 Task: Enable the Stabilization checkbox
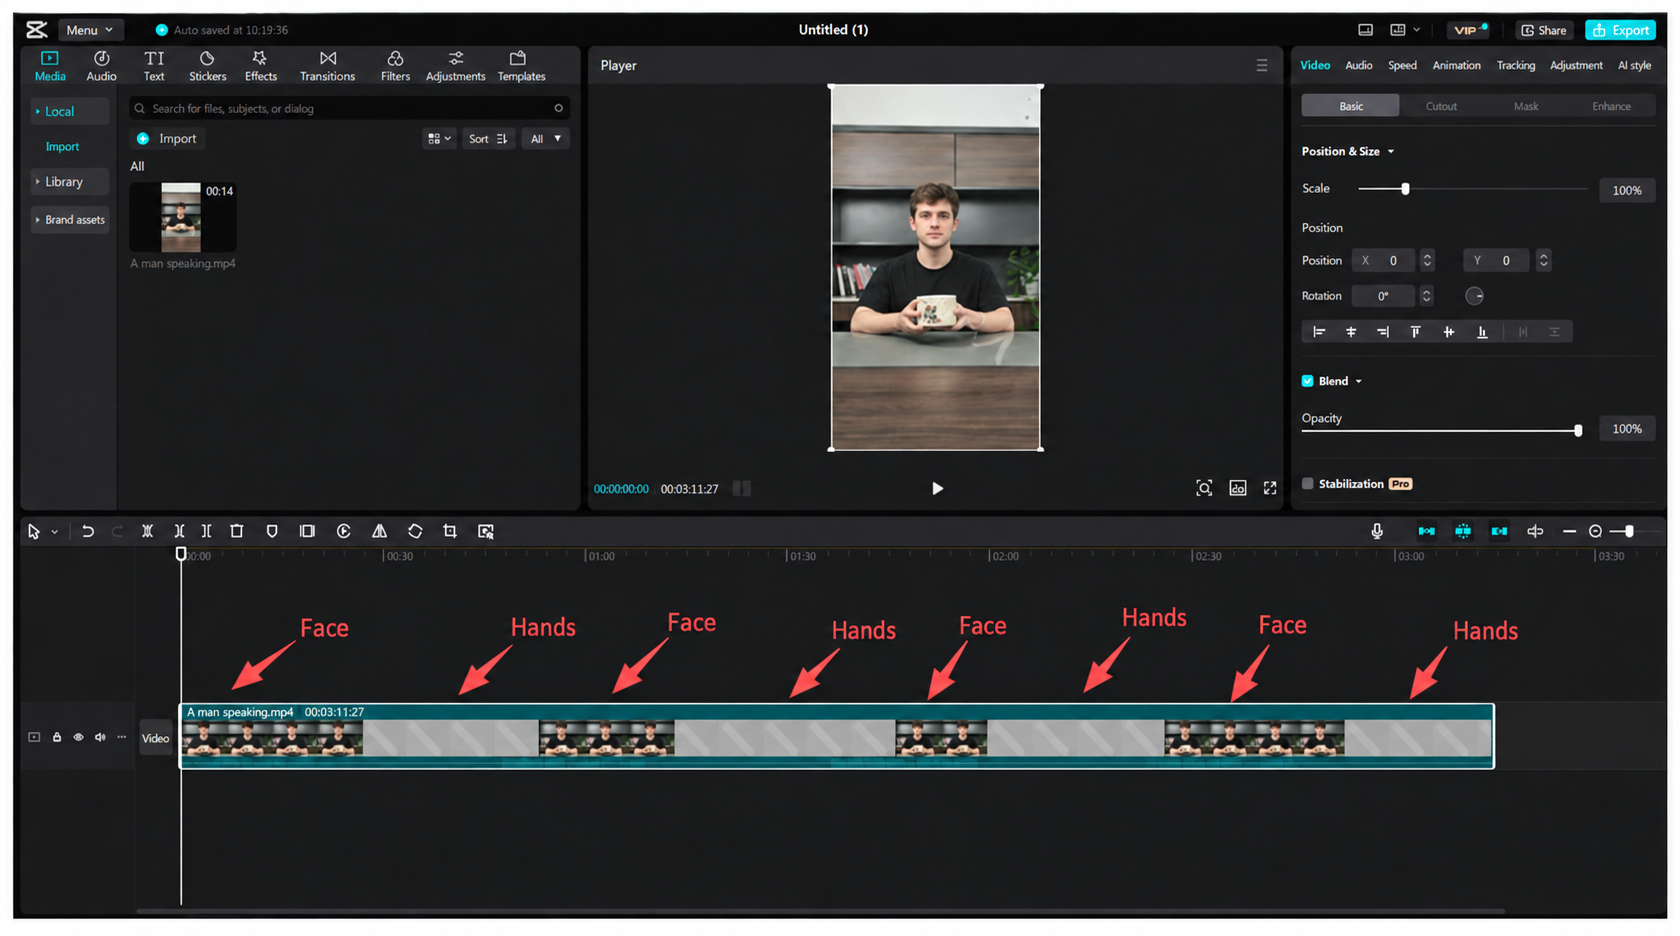(1307, 484)
